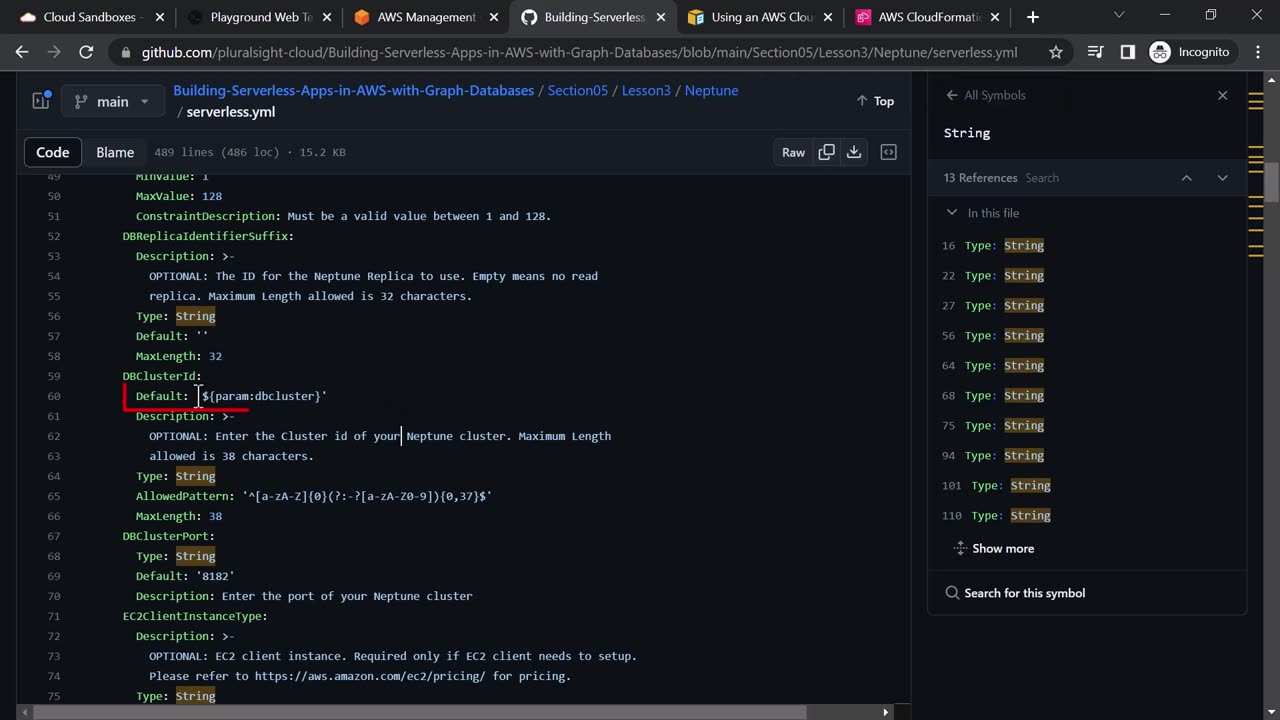The height and width of the screenshot is (720, 1280).
Task: Bookmark this page with star icon
Action: pos(1056,52)
